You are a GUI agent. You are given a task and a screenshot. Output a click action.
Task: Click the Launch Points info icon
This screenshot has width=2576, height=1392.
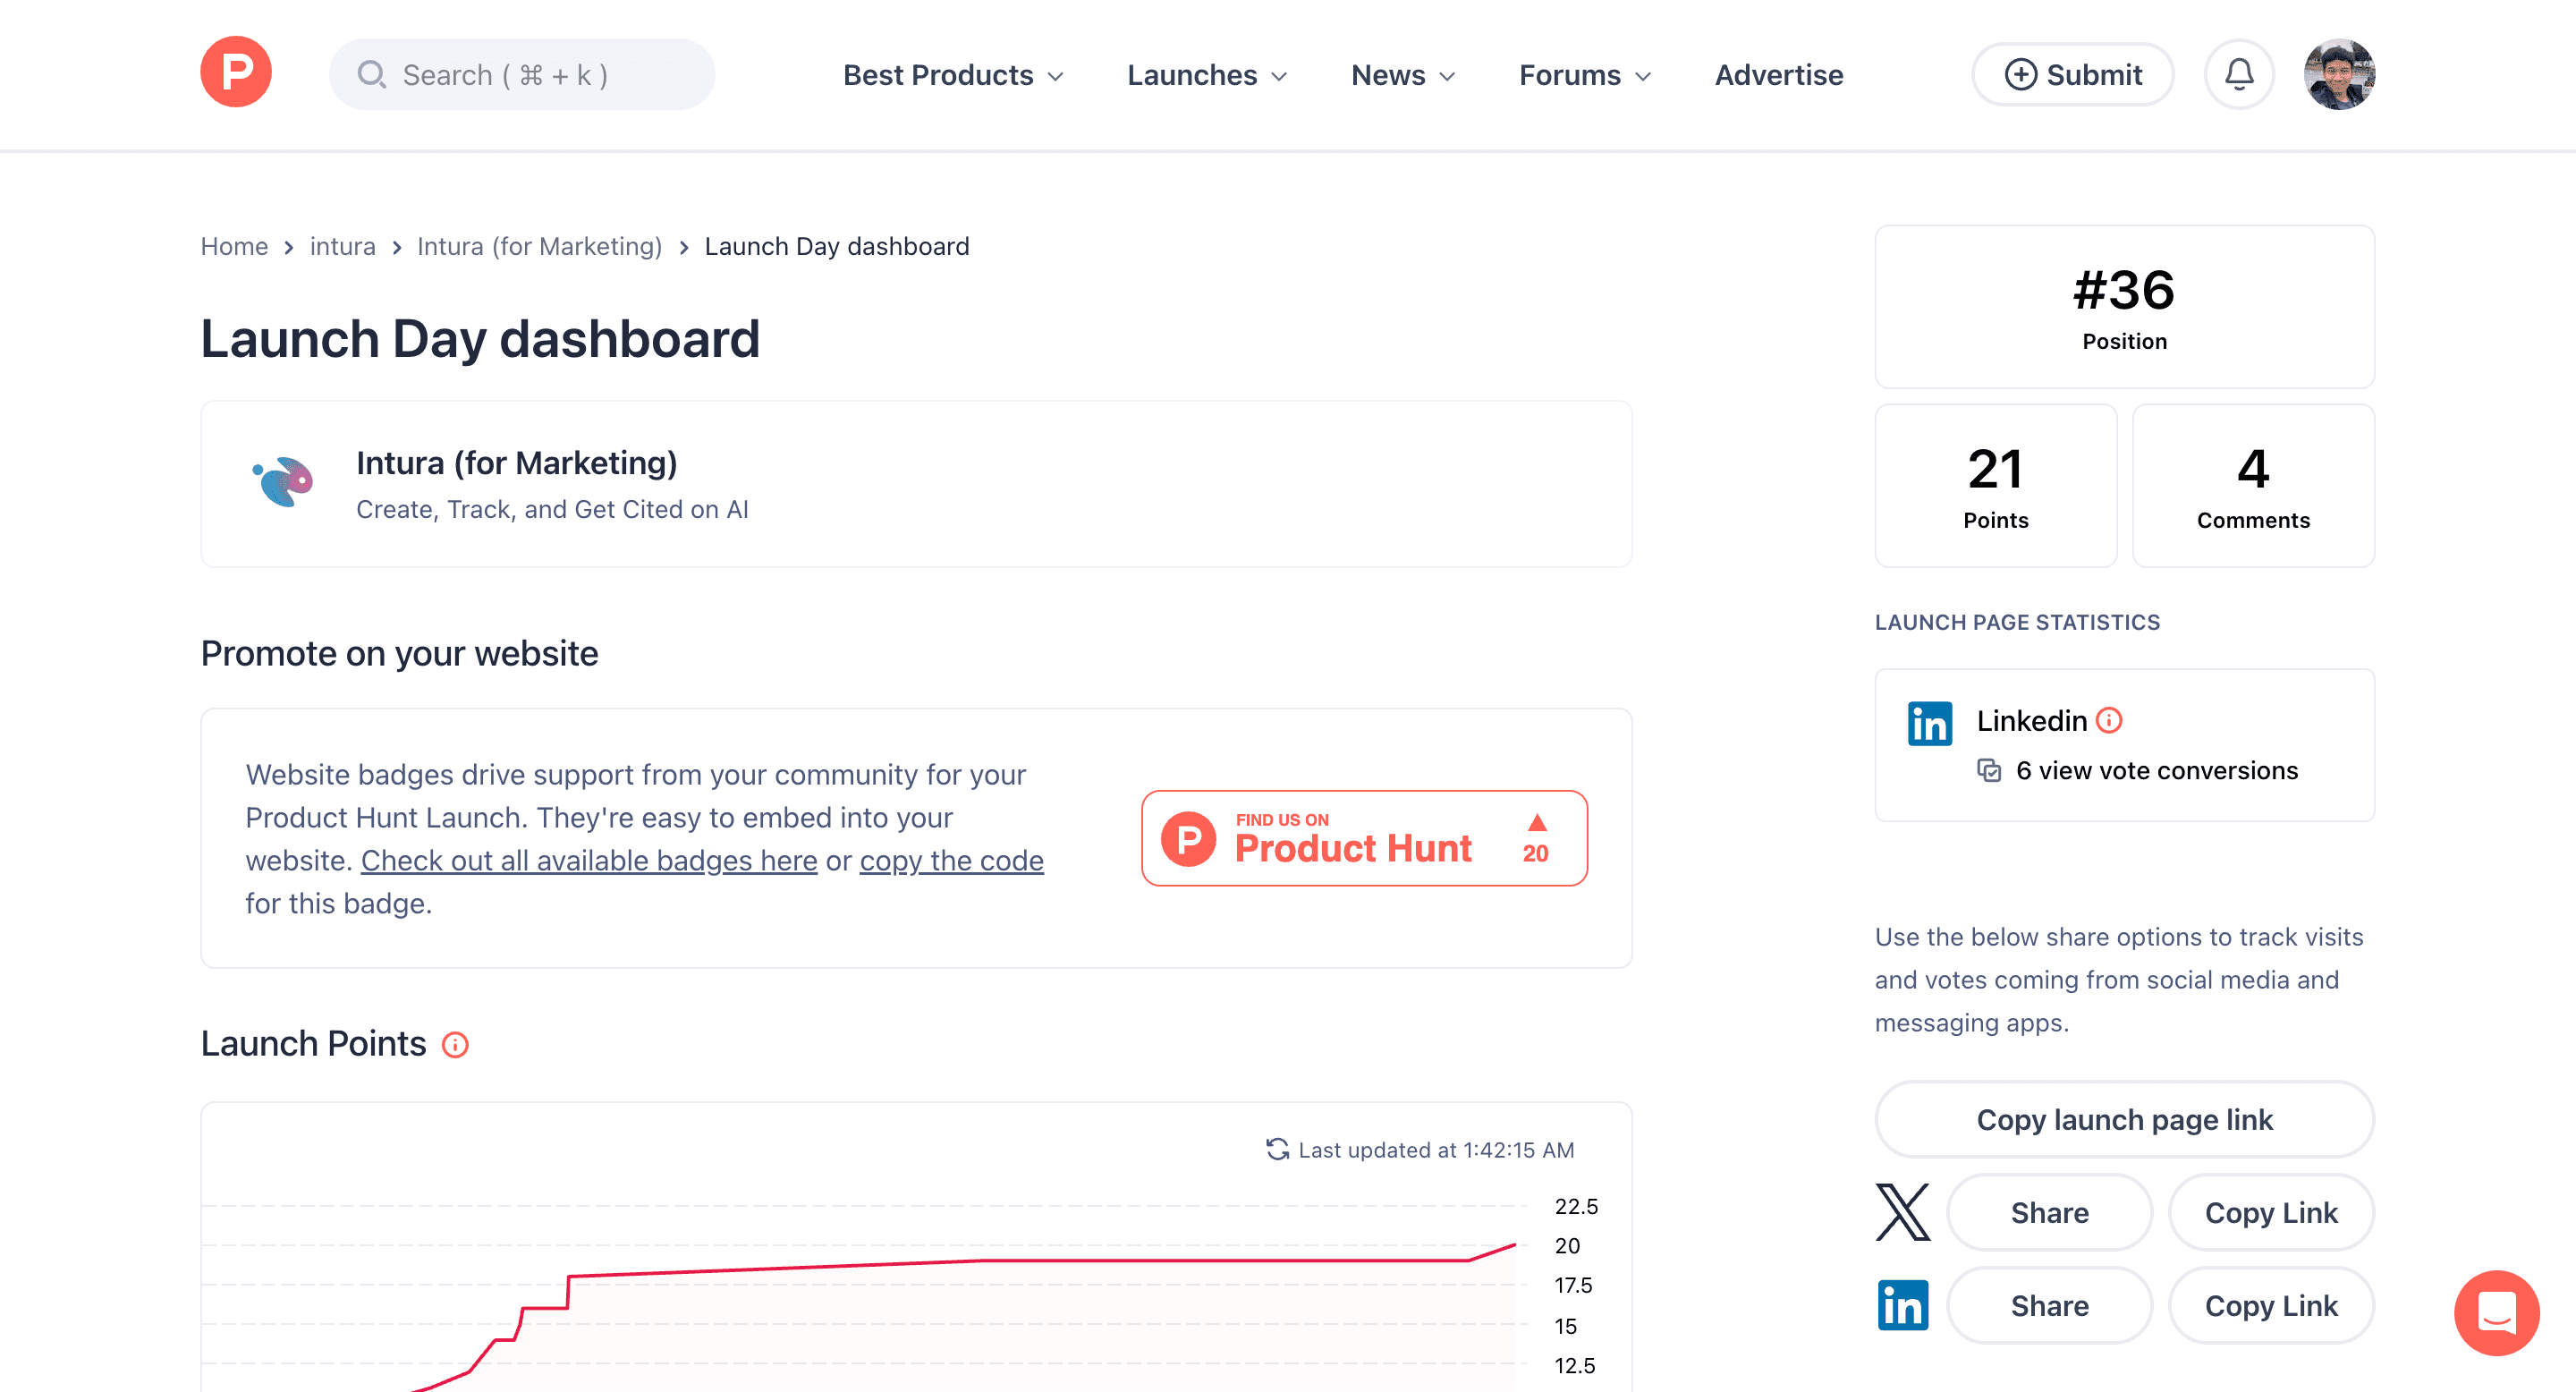[x=455, y=1045]
